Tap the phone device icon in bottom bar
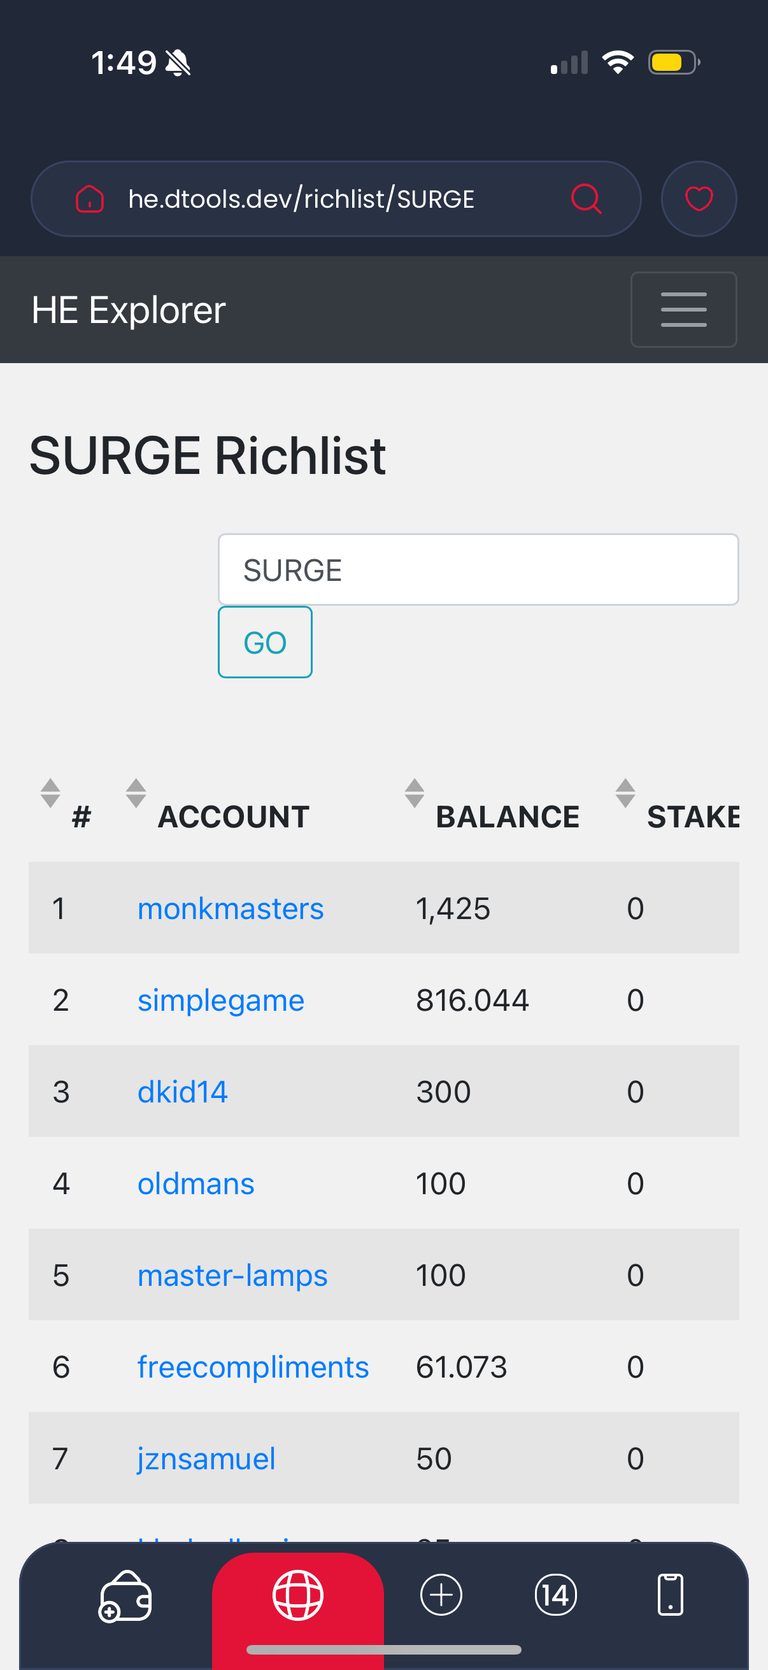Viewport: 768px width, 1670px height. [670, 1595]
